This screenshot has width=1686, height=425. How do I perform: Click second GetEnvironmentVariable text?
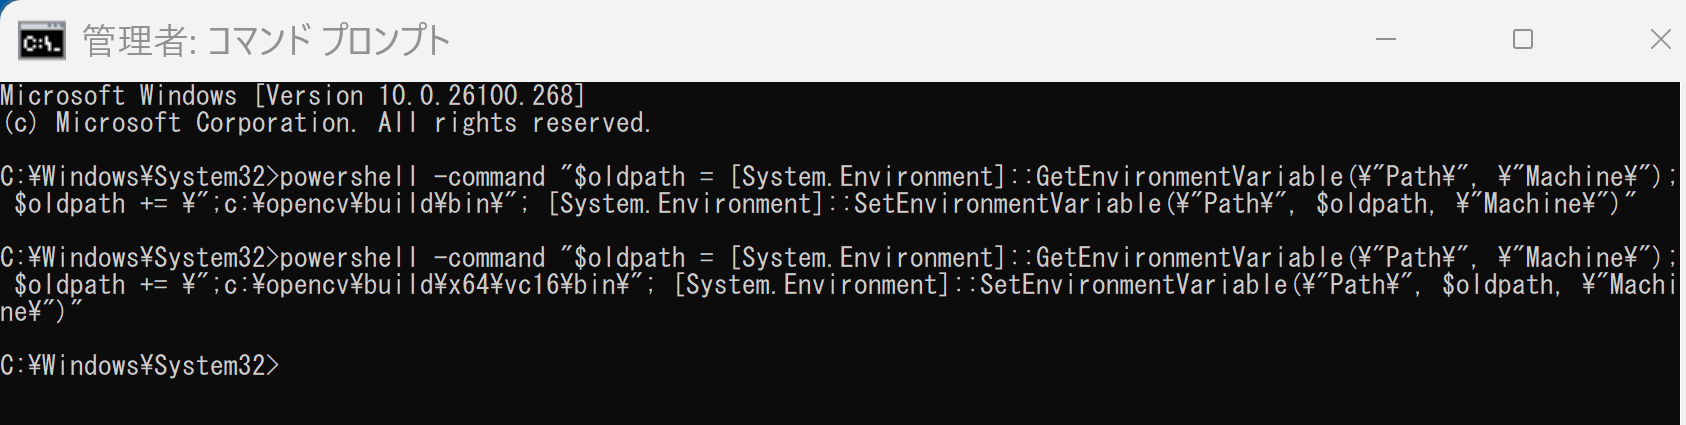pyautogui.click(x=1189, y=258)
